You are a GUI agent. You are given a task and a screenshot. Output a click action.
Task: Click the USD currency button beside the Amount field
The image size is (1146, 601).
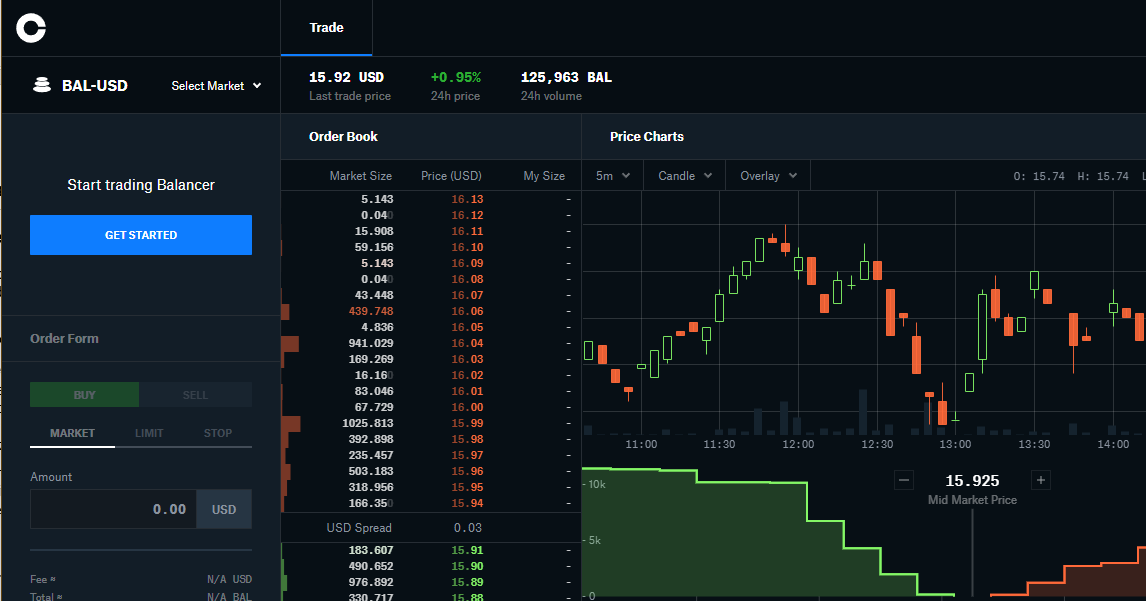[x=224, y=509]
